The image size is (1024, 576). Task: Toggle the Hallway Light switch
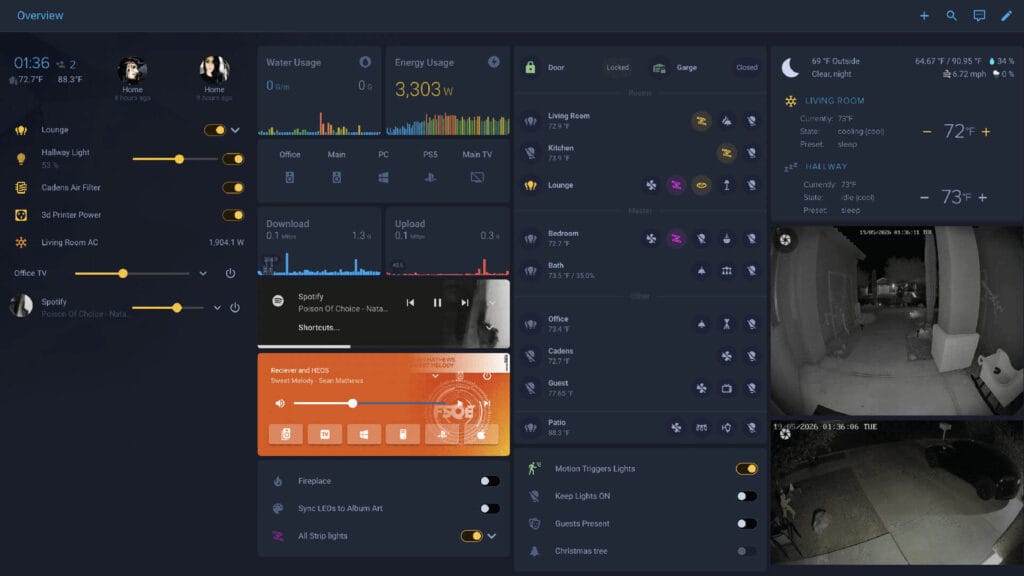[x=233, y=159]
